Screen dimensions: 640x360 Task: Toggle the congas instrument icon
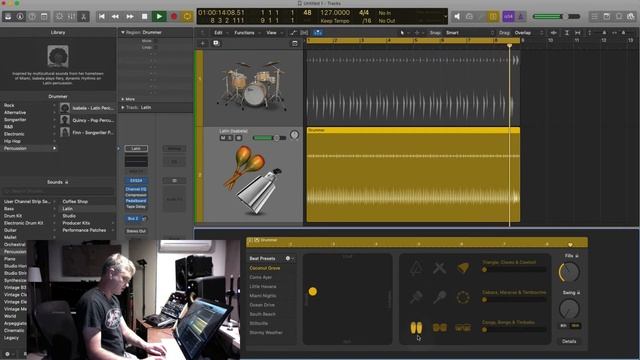click(x=416, y=327)
